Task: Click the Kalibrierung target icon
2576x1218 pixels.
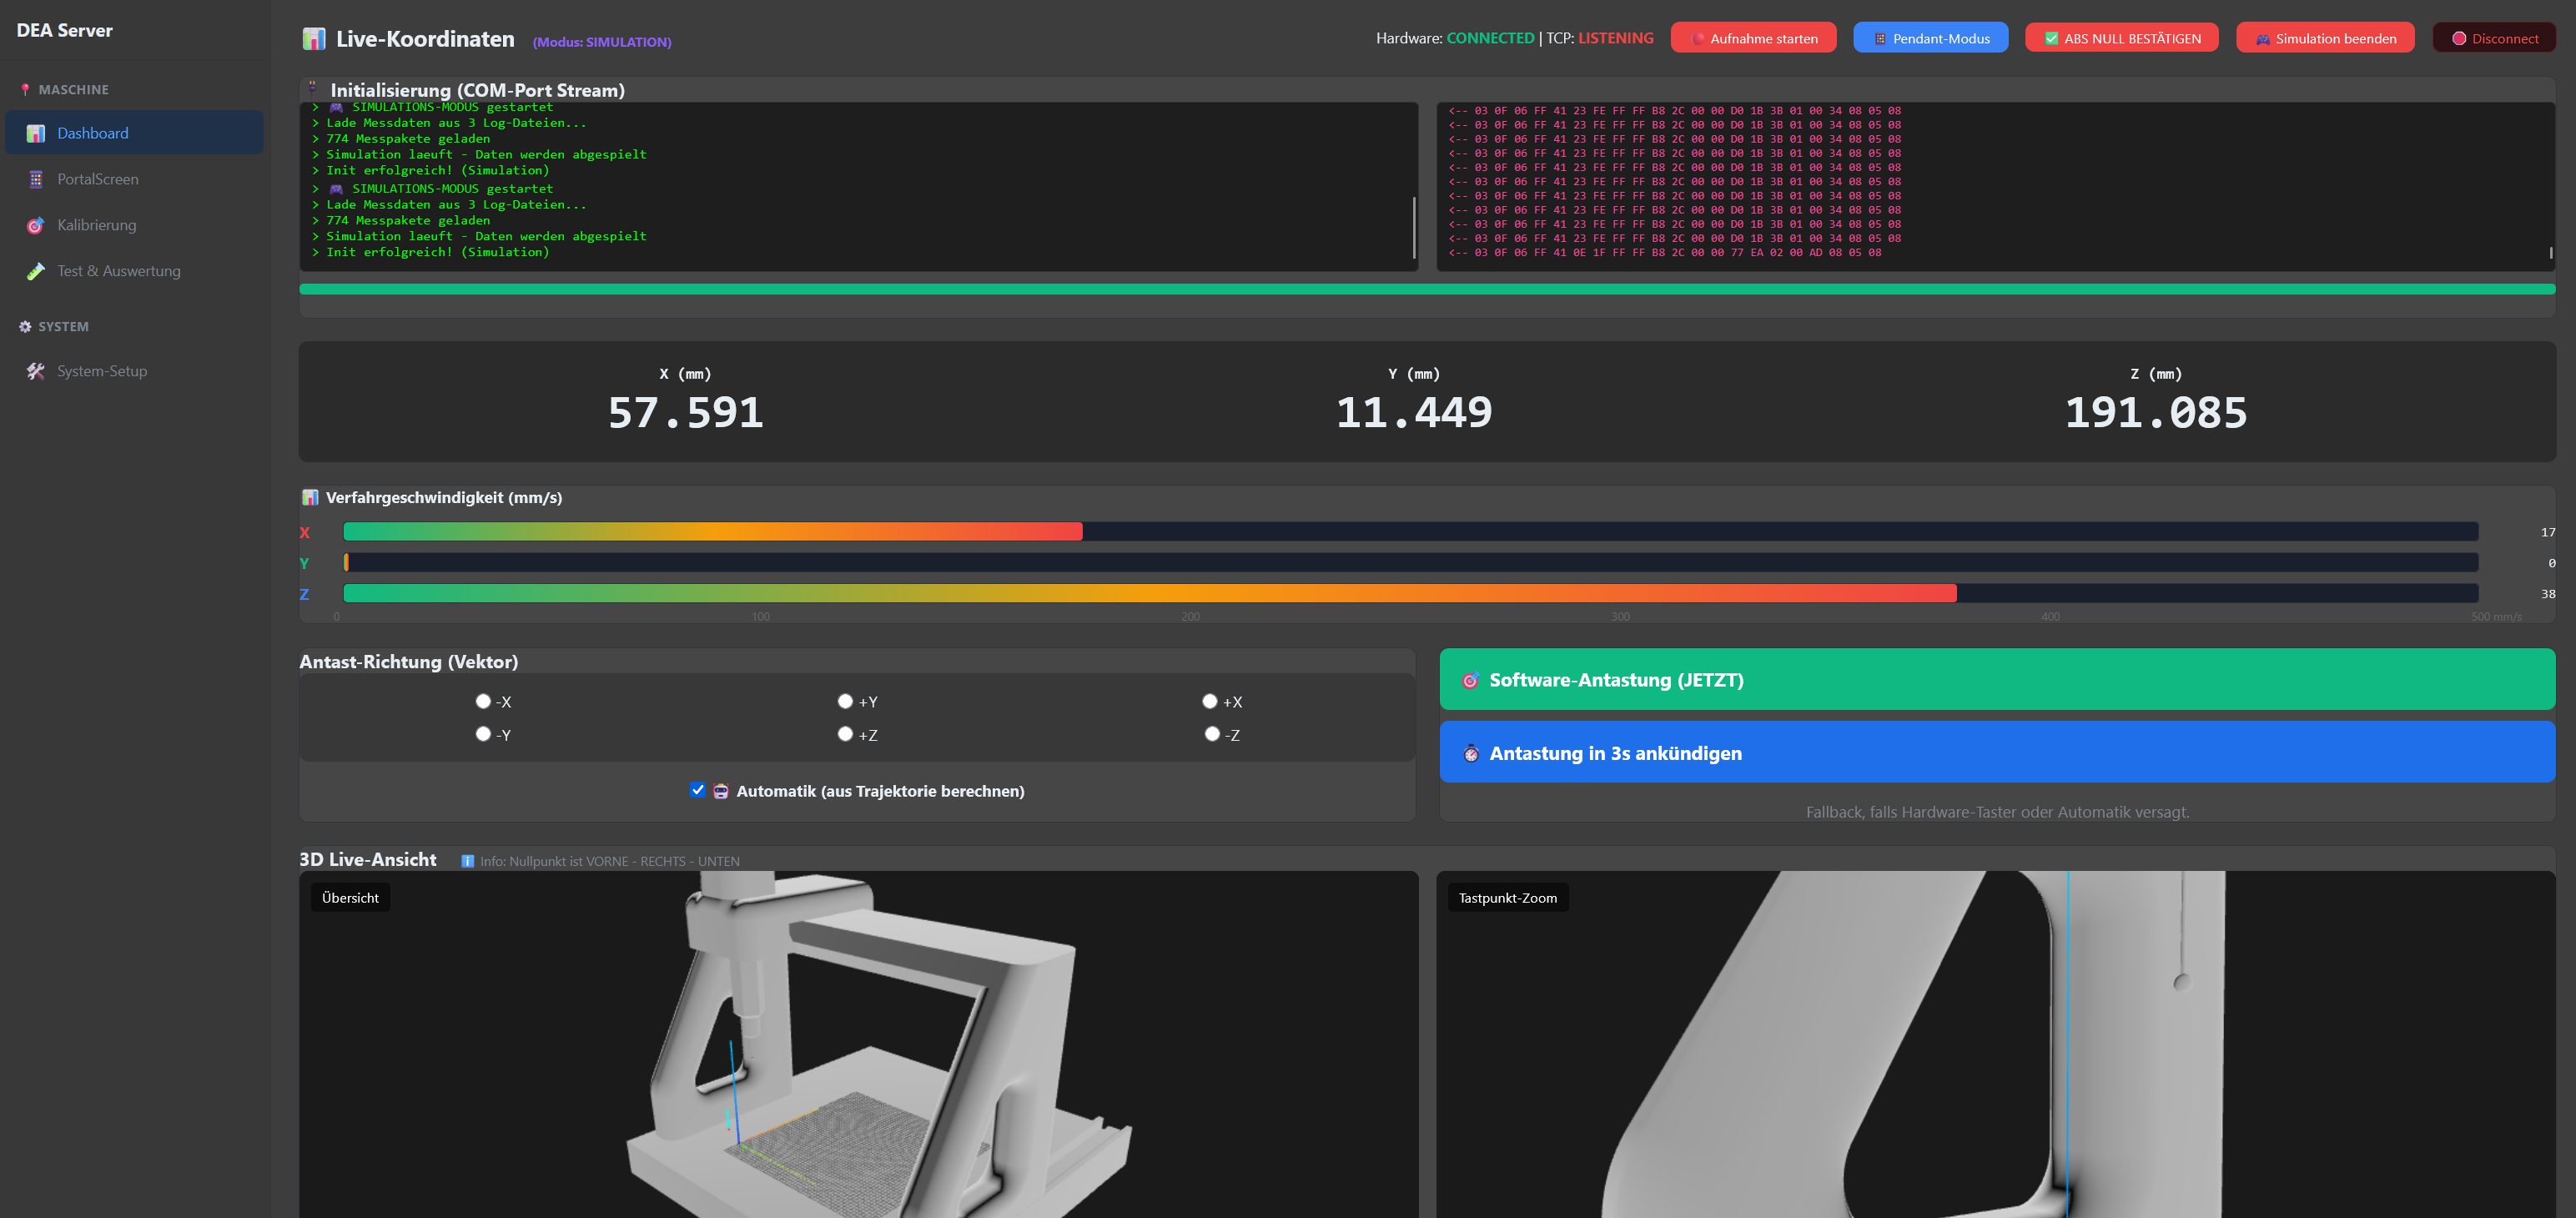Action: [36, 225]
